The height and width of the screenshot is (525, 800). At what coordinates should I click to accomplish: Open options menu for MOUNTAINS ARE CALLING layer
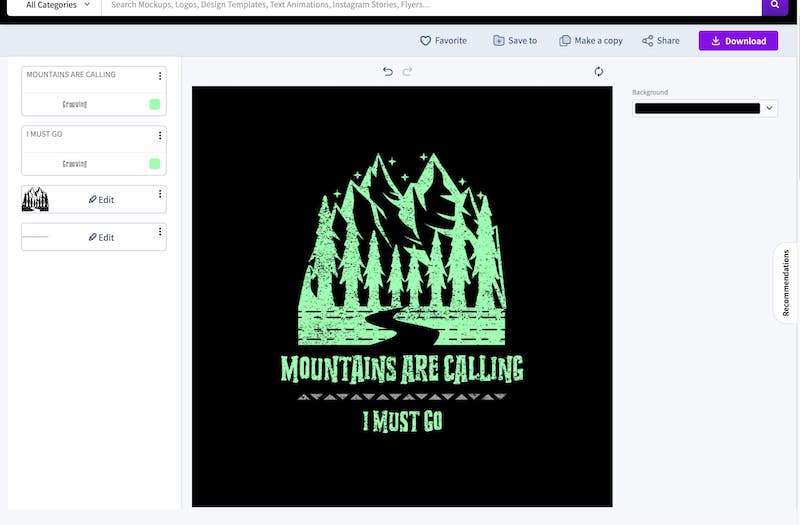(x=160, y=76)
